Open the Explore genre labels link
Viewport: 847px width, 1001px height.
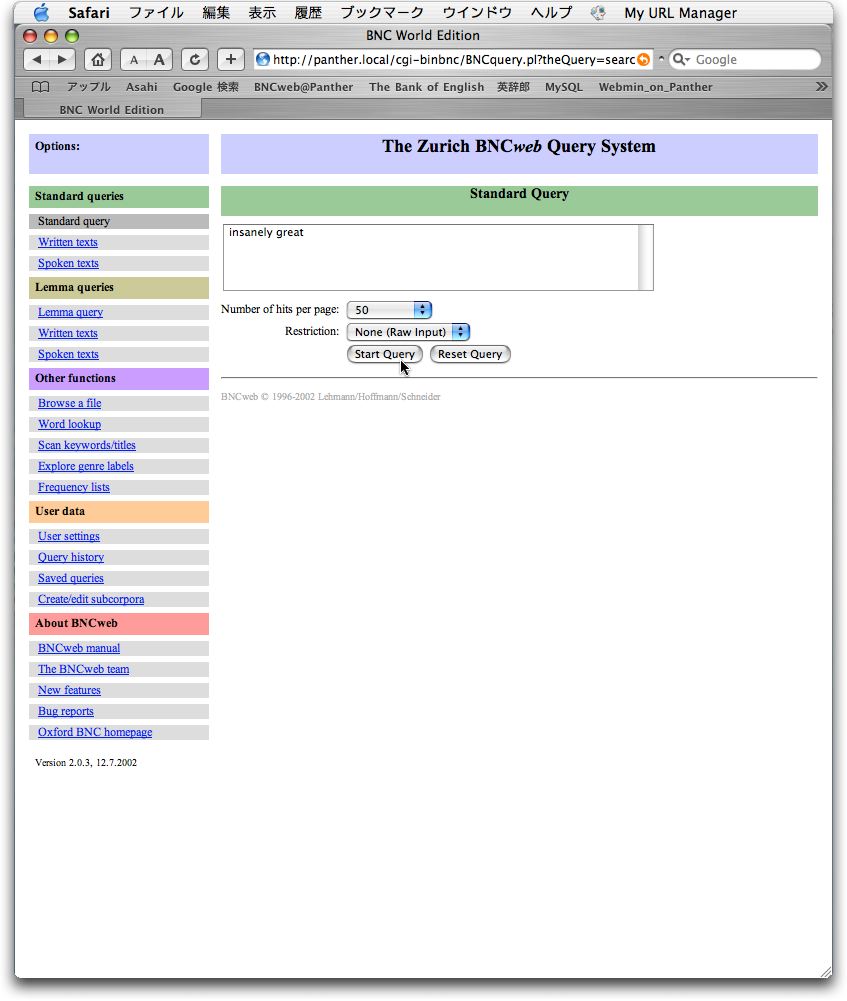coord(86,467)
